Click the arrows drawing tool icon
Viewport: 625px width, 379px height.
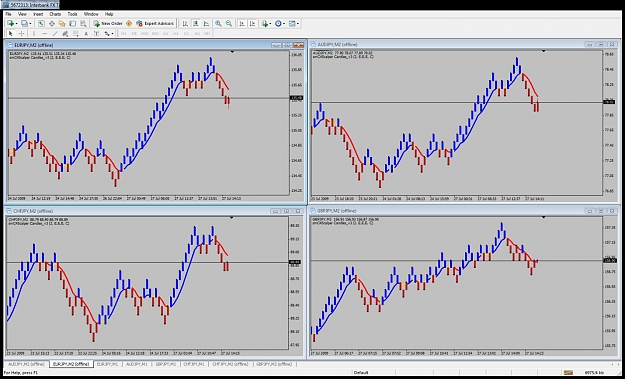tap(107, 33)
